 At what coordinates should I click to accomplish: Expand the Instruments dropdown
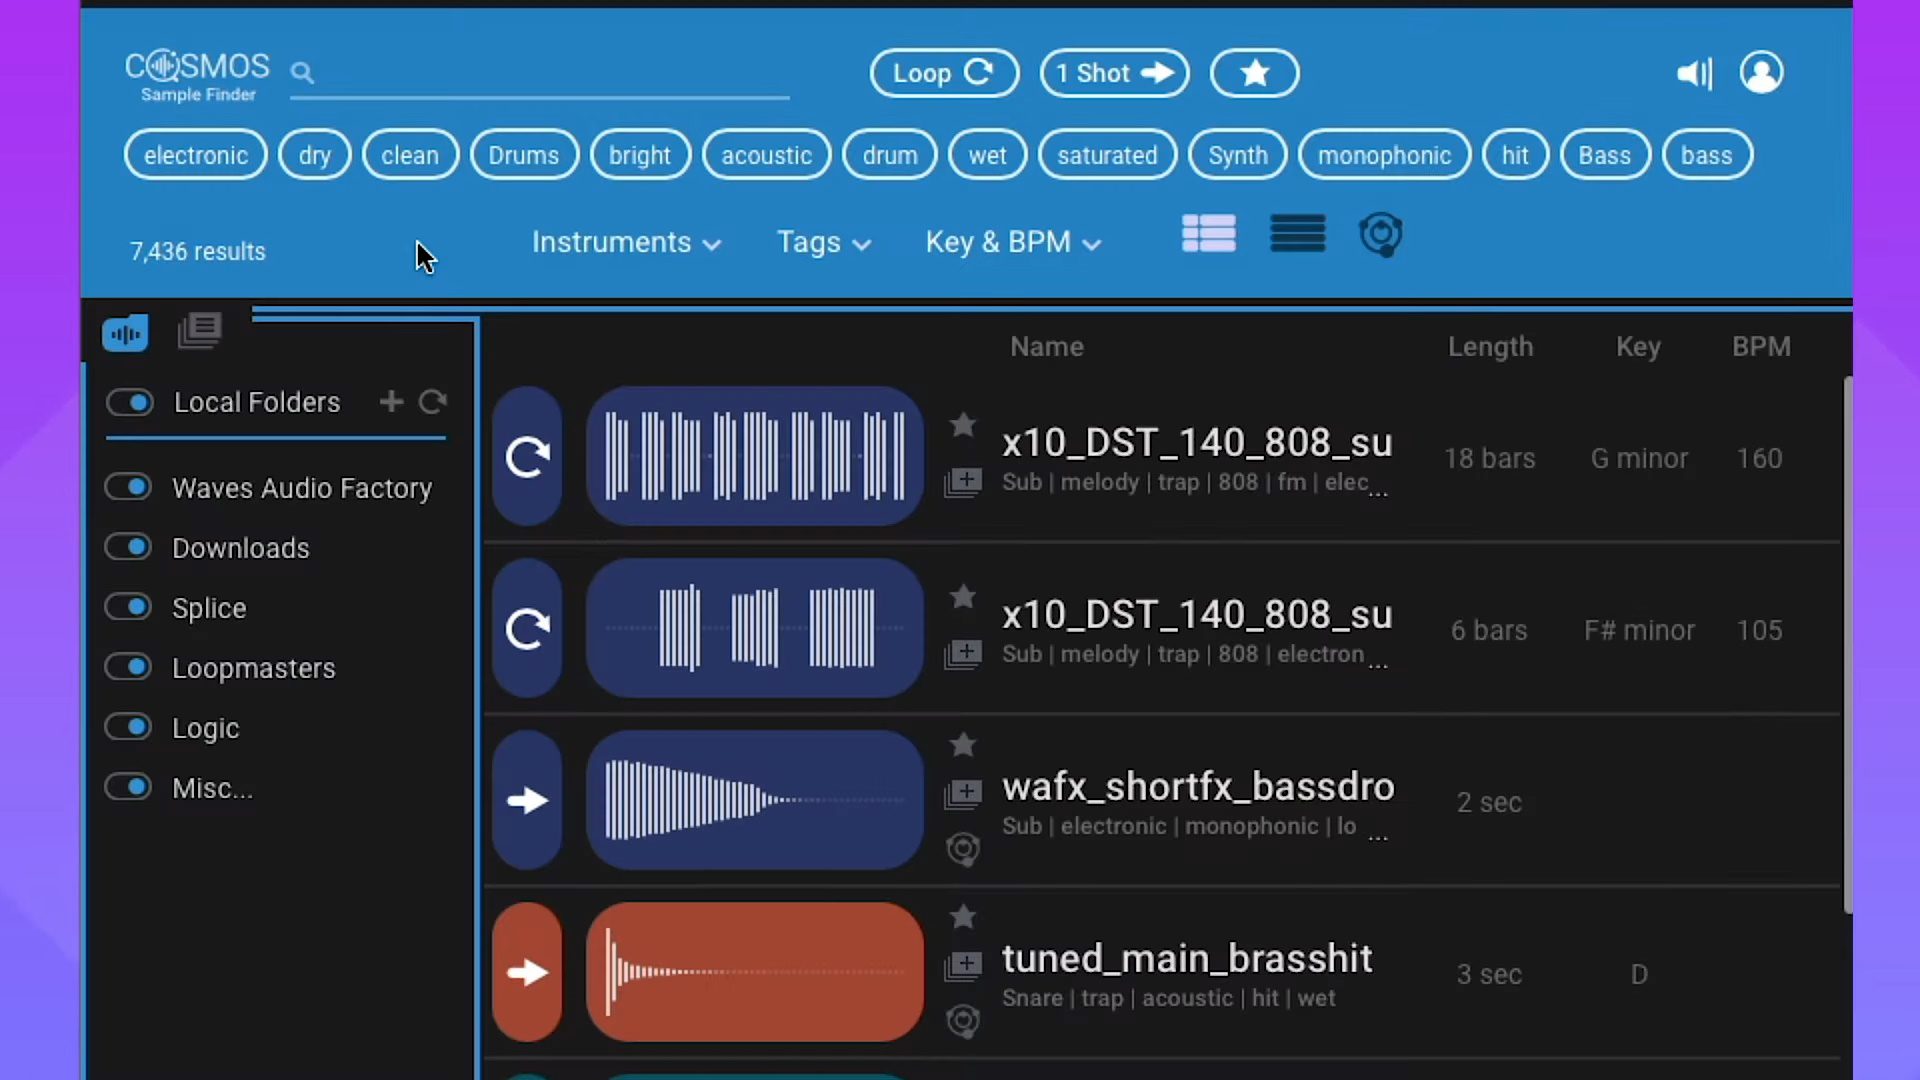click(626, 243)
